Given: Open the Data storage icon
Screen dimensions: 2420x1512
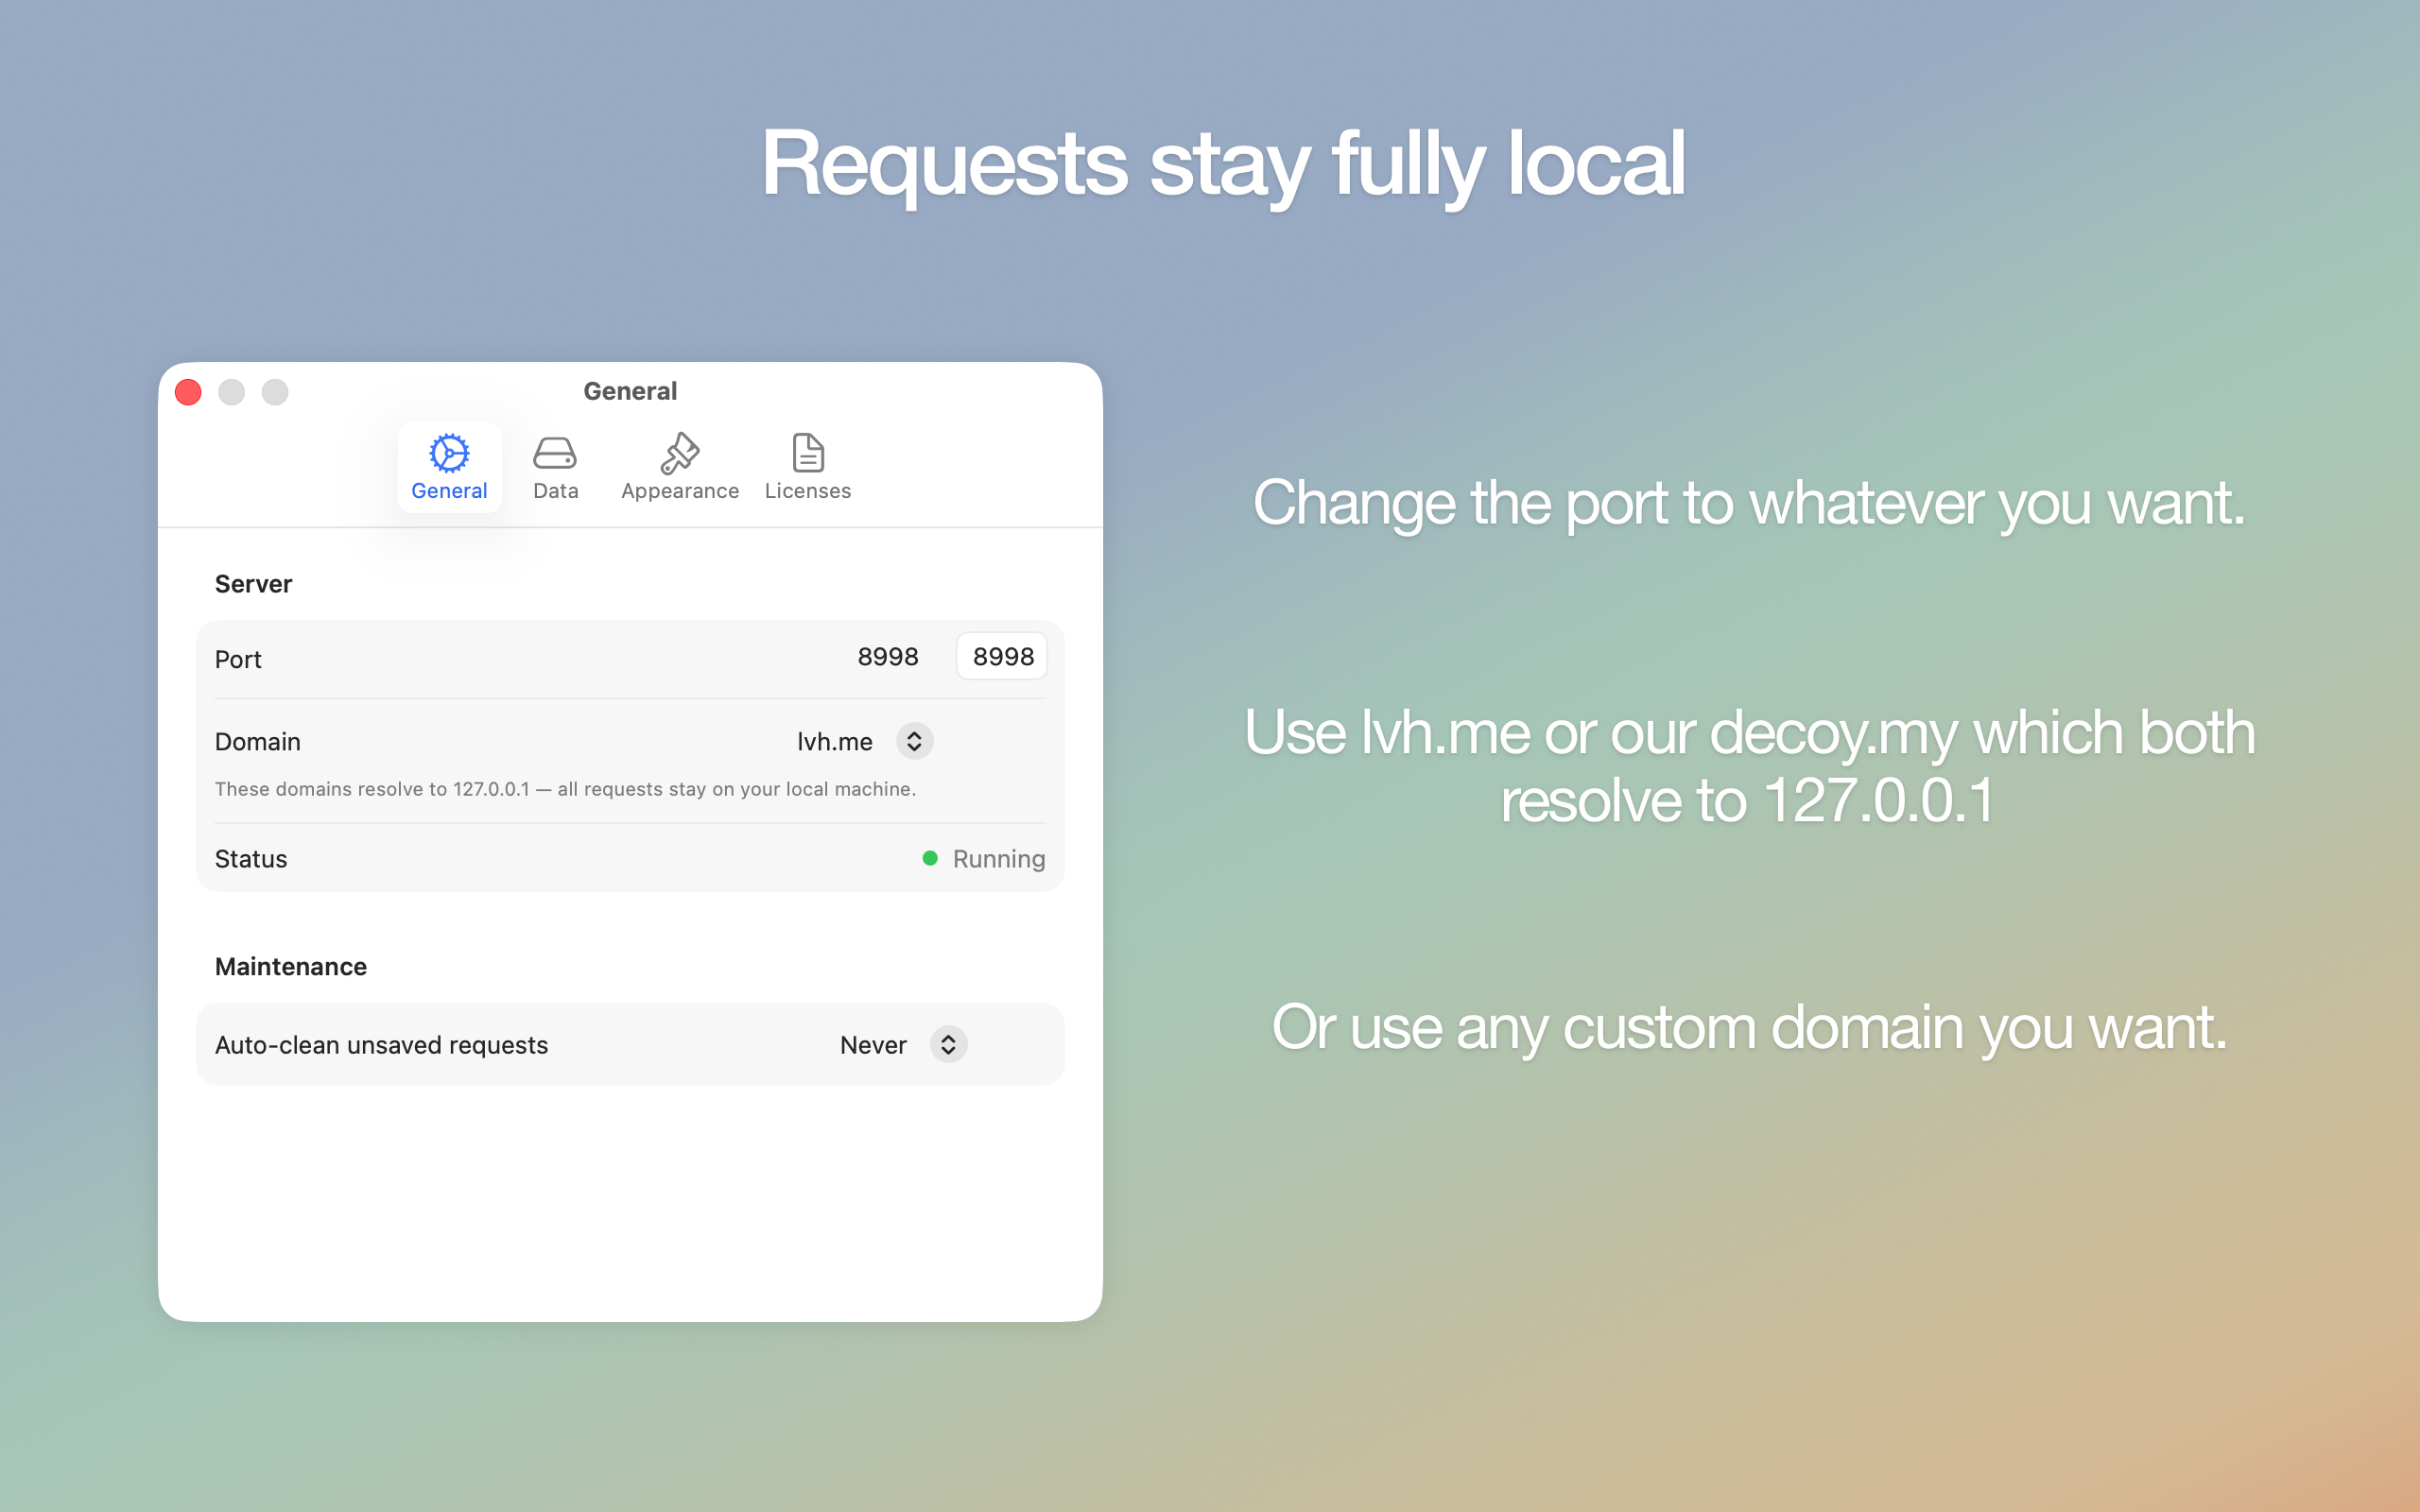Looking at the screenshot, I should (555, 452).
